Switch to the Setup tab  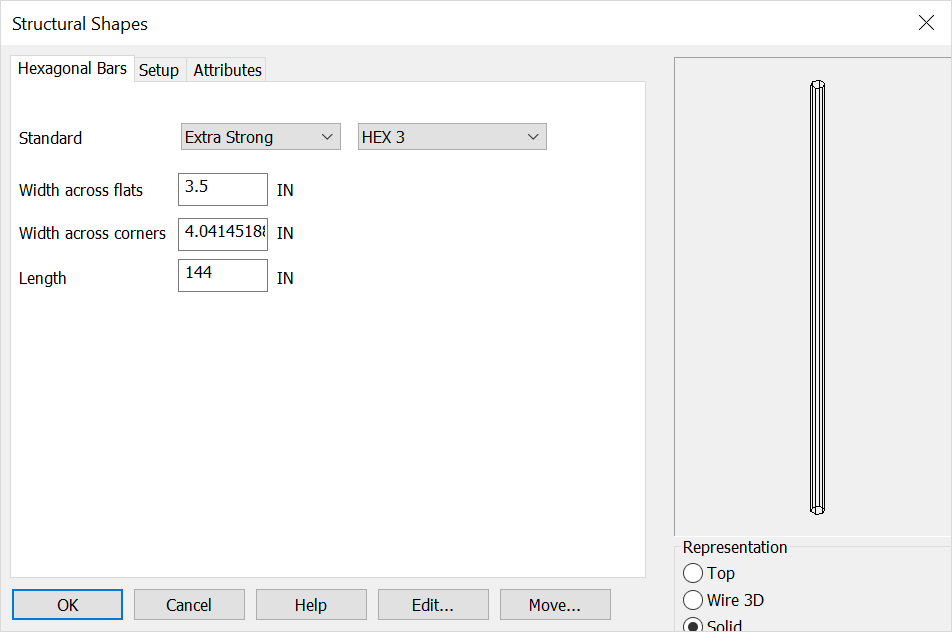pos(159,70)
